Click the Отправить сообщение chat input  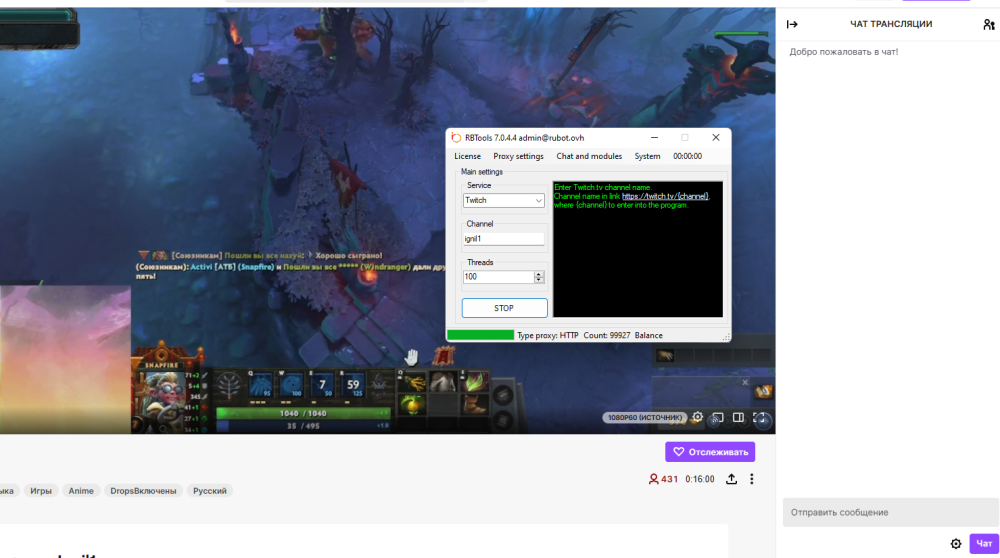point(890,512)
